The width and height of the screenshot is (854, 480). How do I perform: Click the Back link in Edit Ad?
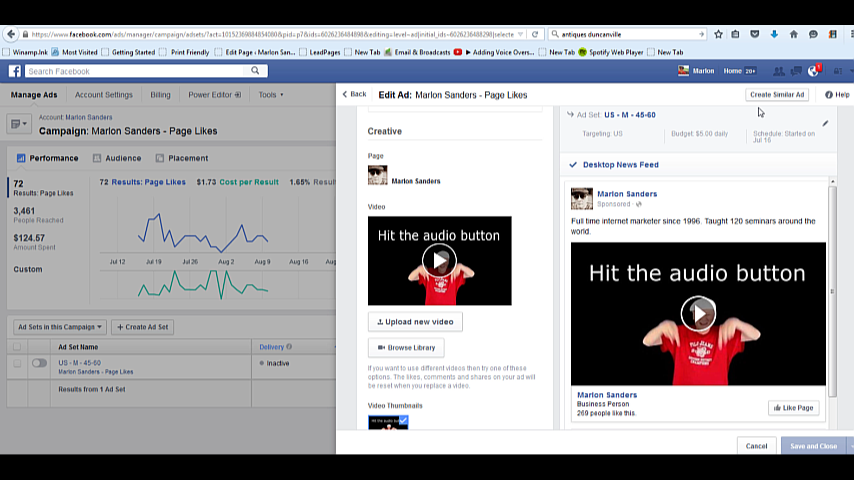pyautogui.click(x=354, y=94)
